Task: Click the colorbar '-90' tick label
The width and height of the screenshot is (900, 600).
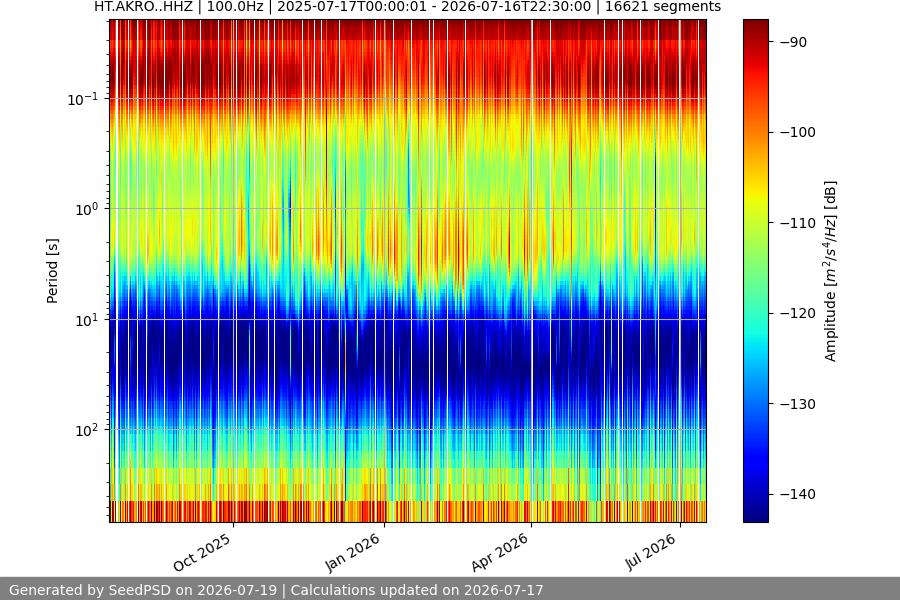Action: (x=794, y=42)
